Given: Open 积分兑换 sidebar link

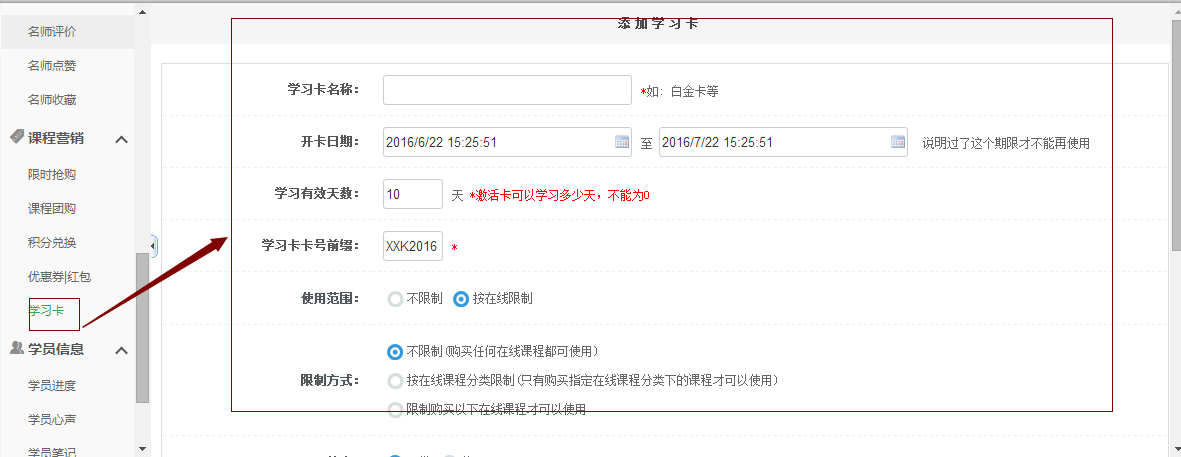Looking at the screenshot, I should [52, 242].
